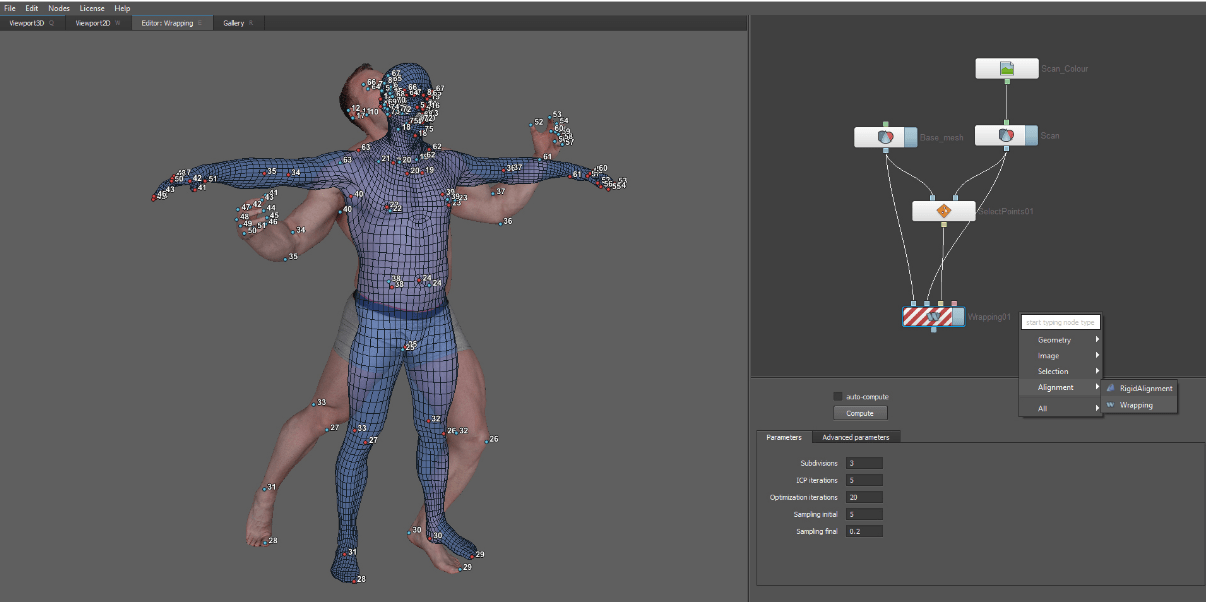
Task: Expand the Selection submenu
Action: [x=1062, y=372]
